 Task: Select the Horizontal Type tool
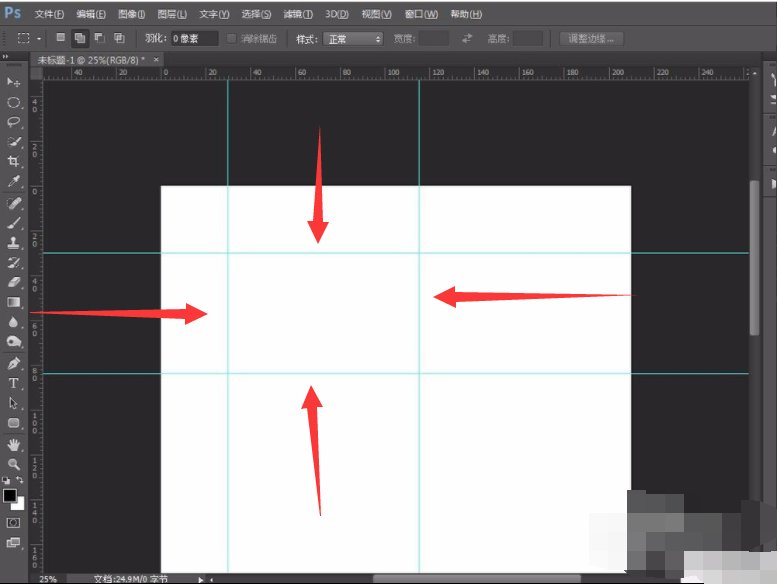pyautogui.click(x=14, y=383)
